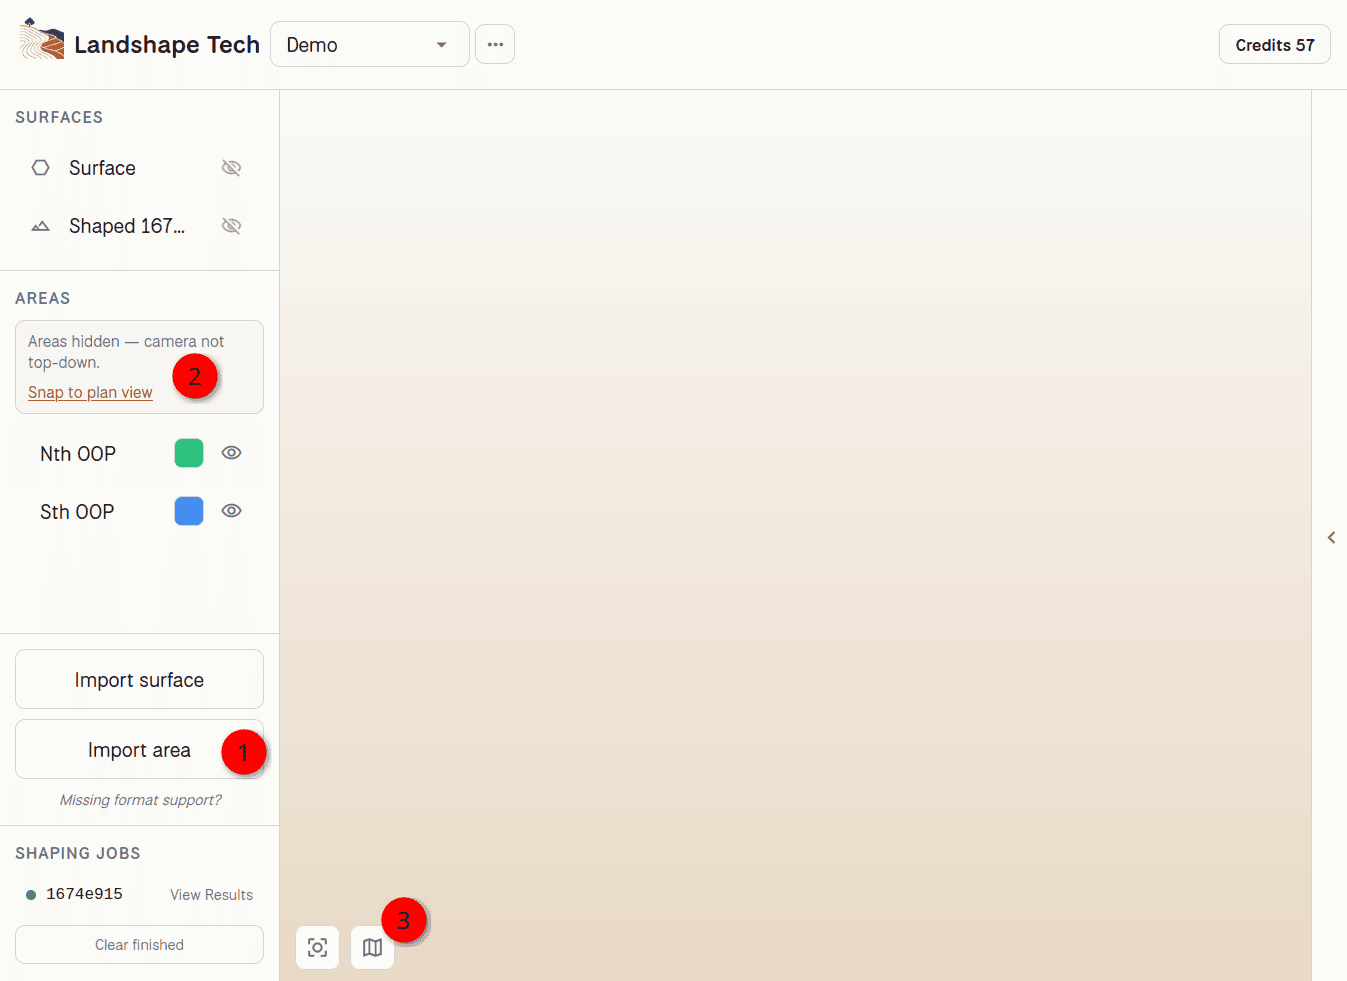Viewport: 1347px width, 981px height.
Task: Select the Sth OOP area label
Action: (77, 512)
